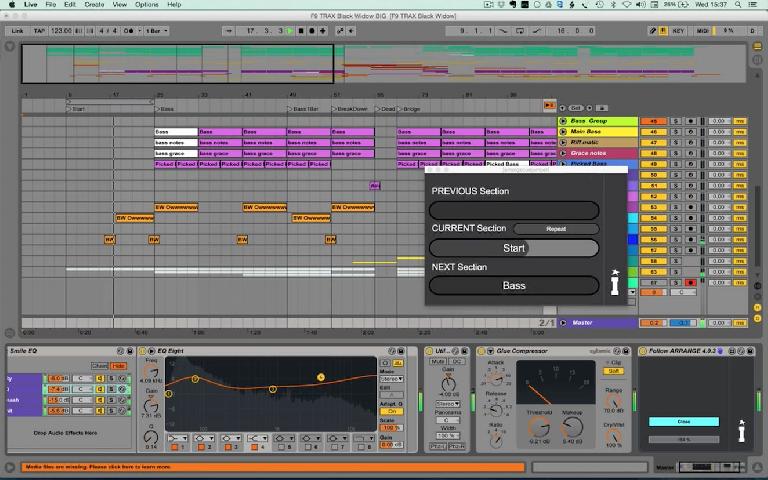Screen dimensions: 768x480
Task: Click the transport Stop button
Action: click(301, 30)
